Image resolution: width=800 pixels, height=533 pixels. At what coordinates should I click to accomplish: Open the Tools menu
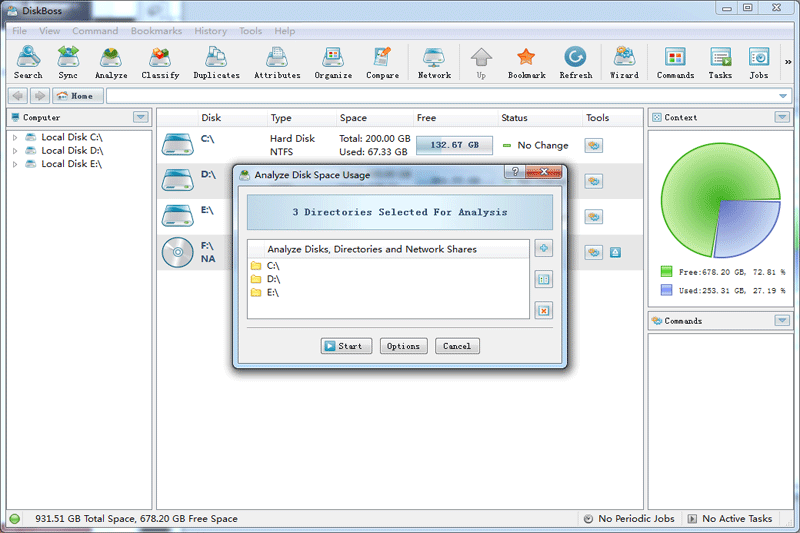pyautogui.click(x=250, y=31)
